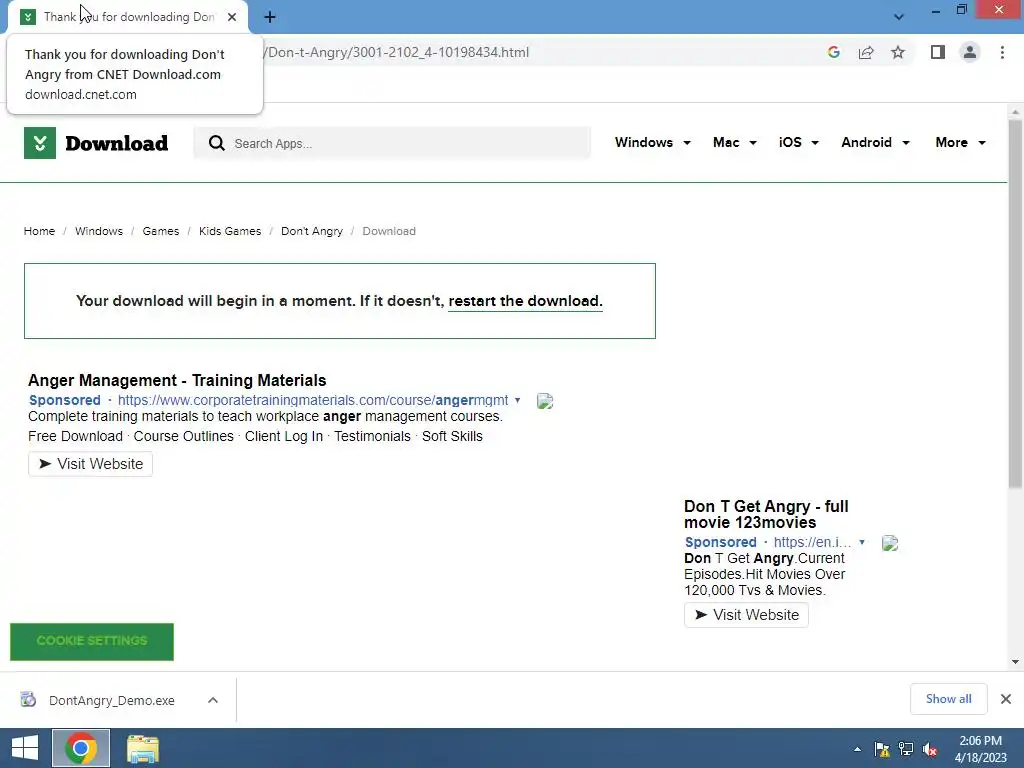Open the Chrome profile avatar

tap(970, 52)
